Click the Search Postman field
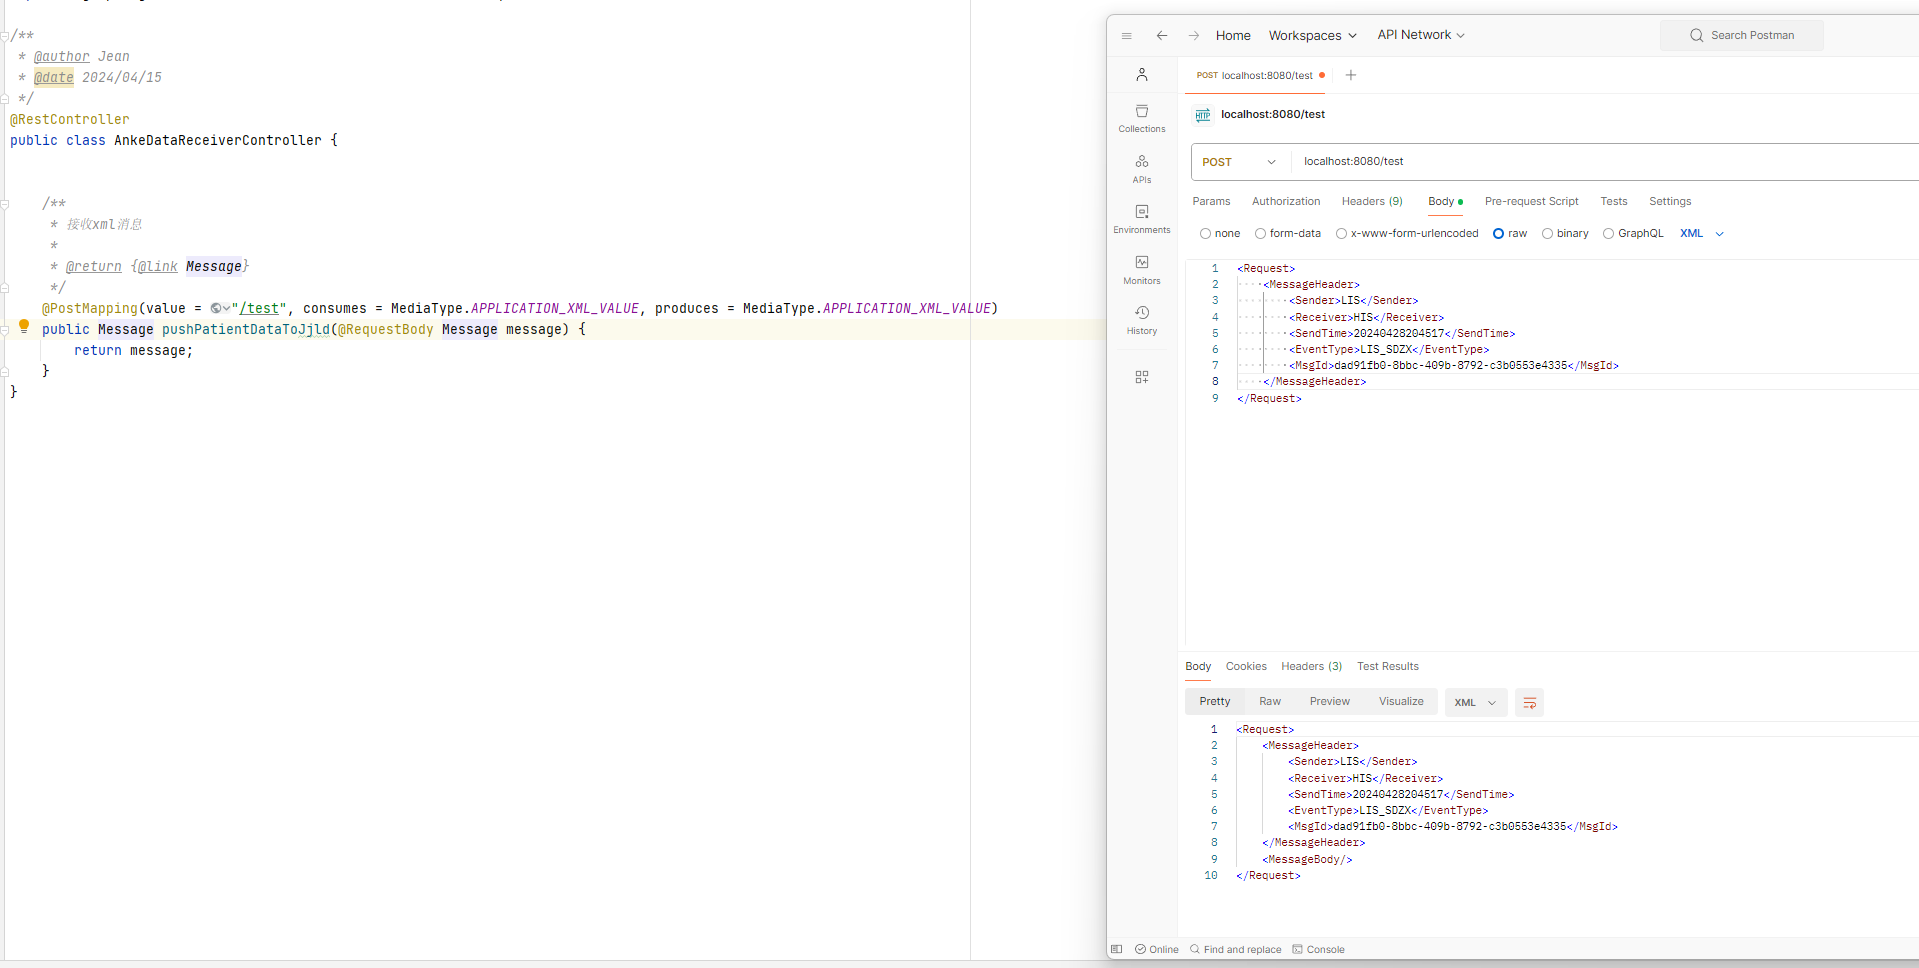The image size is (1919, 968). [x=1742, y=36]
